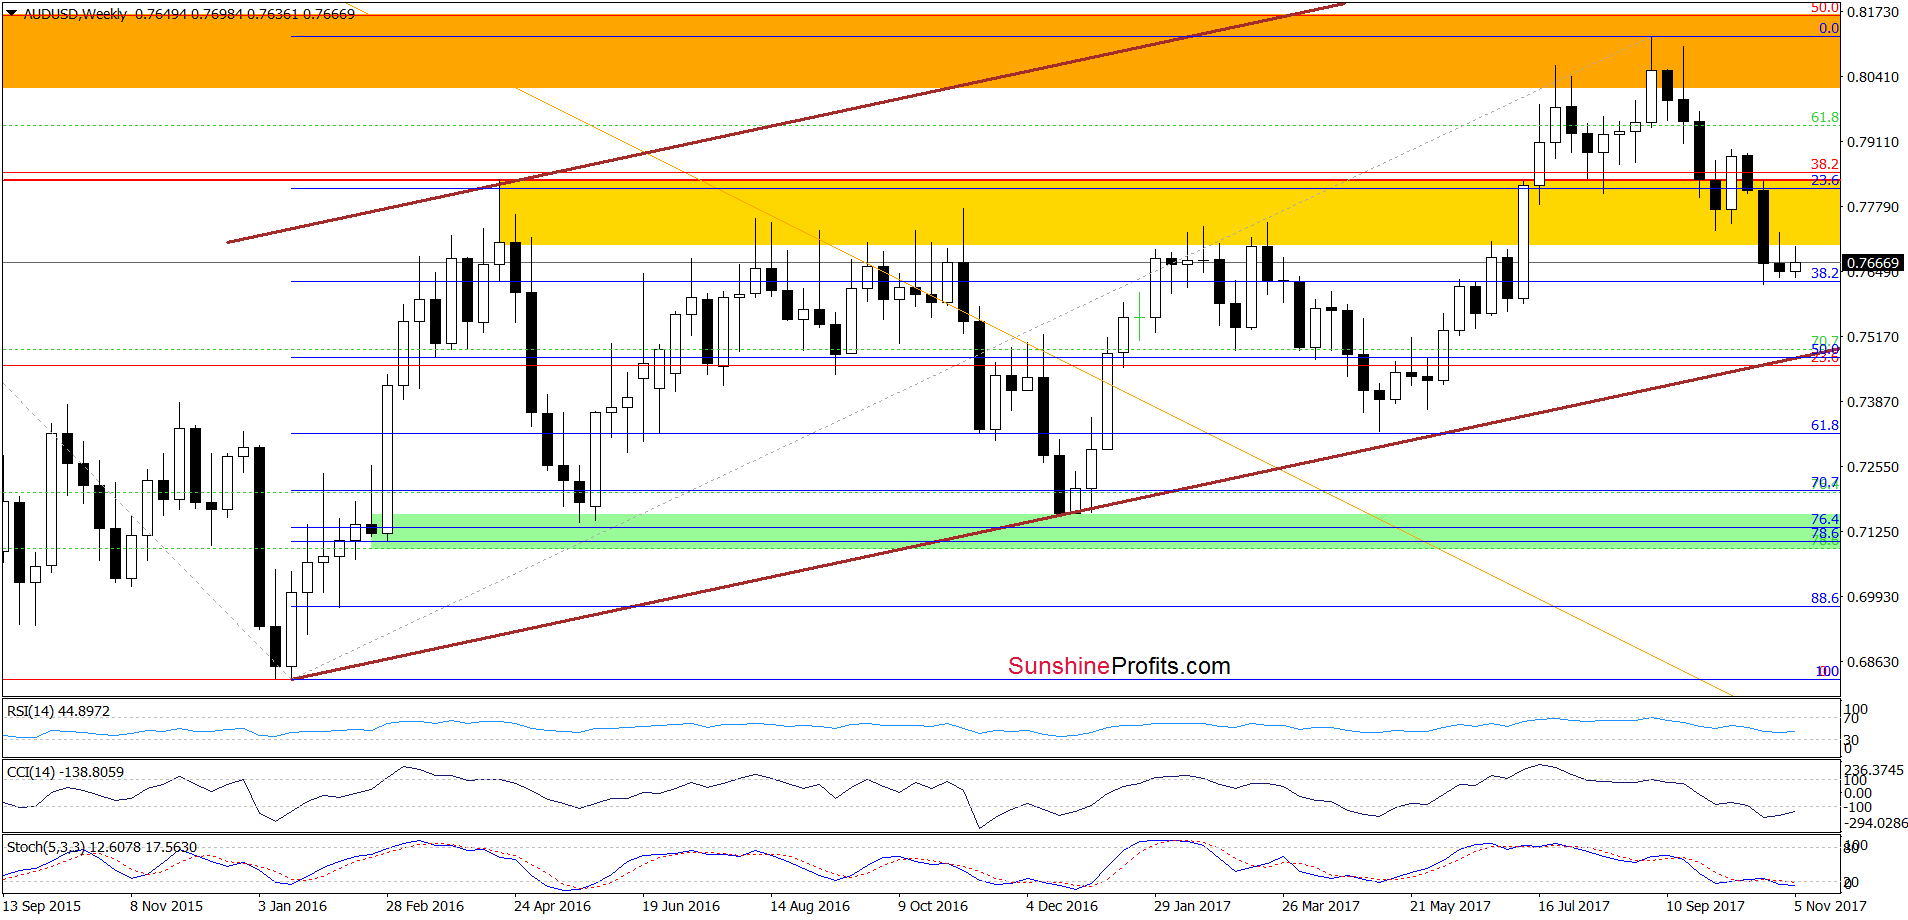Click the 16 Jul 2017 date label
1908x920 pixels.
pos(1574,906)
